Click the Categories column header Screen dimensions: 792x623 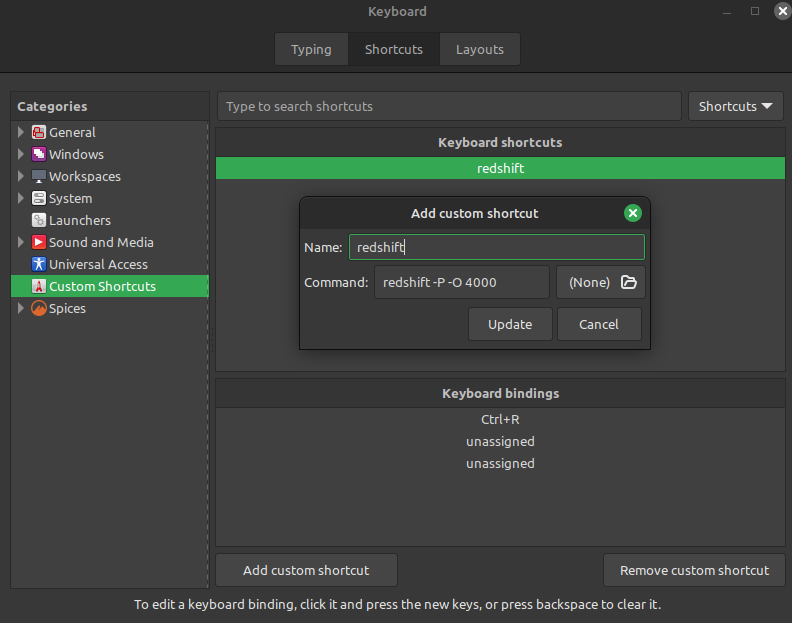coord(110,106)
